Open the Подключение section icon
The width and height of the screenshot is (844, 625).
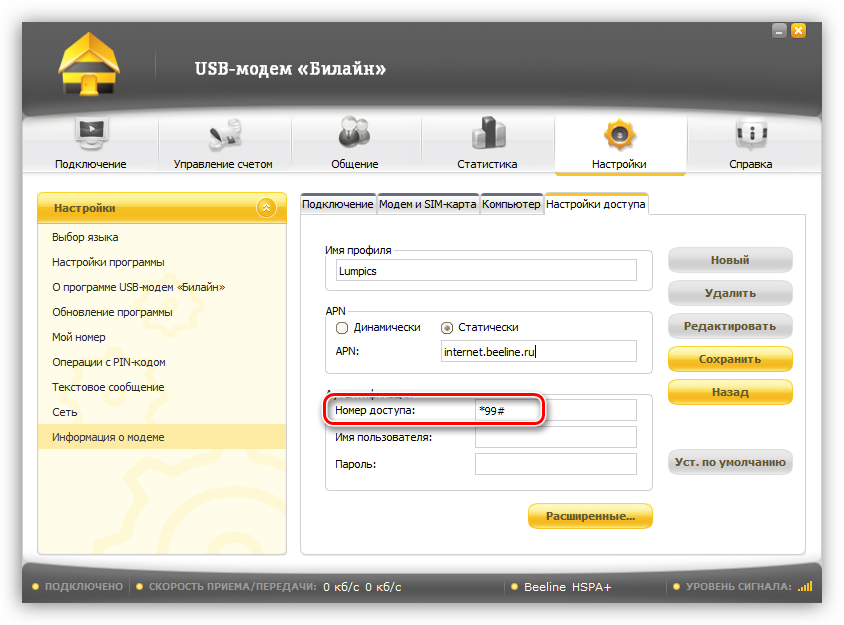click(91, 135)
